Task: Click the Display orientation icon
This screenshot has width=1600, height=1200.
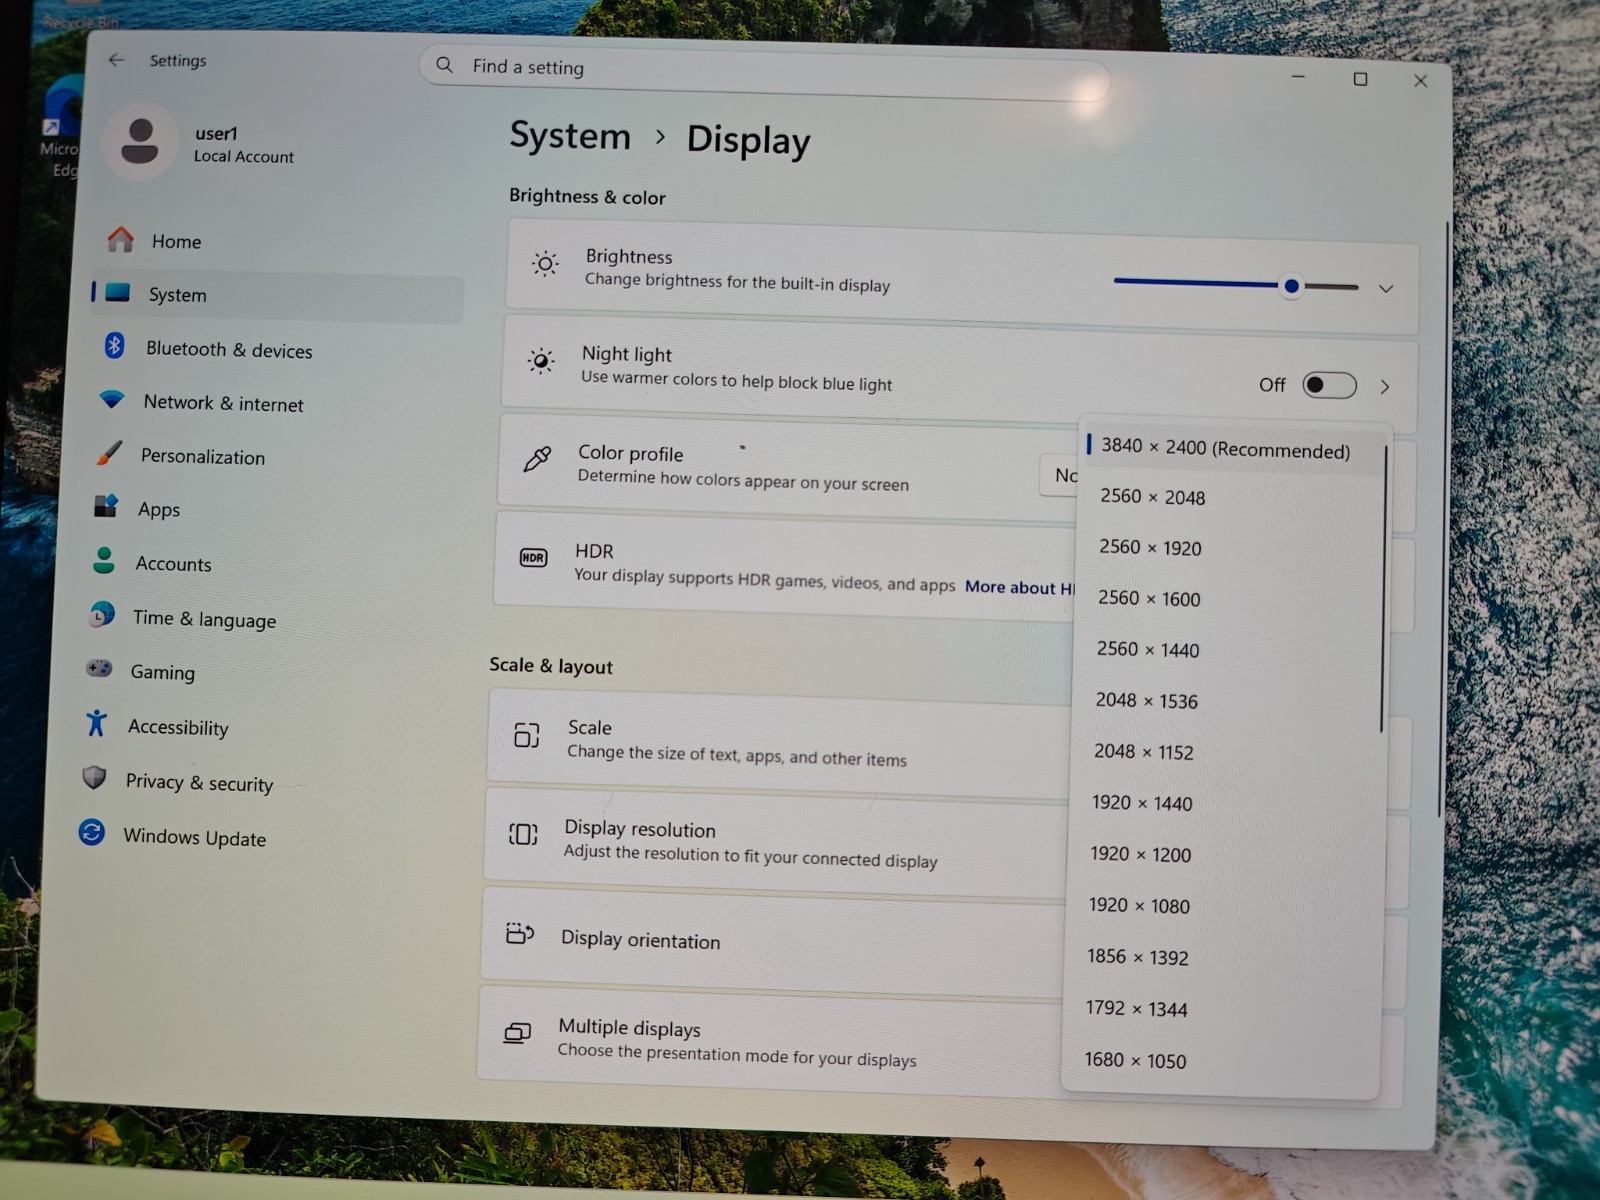Action: 520,934
